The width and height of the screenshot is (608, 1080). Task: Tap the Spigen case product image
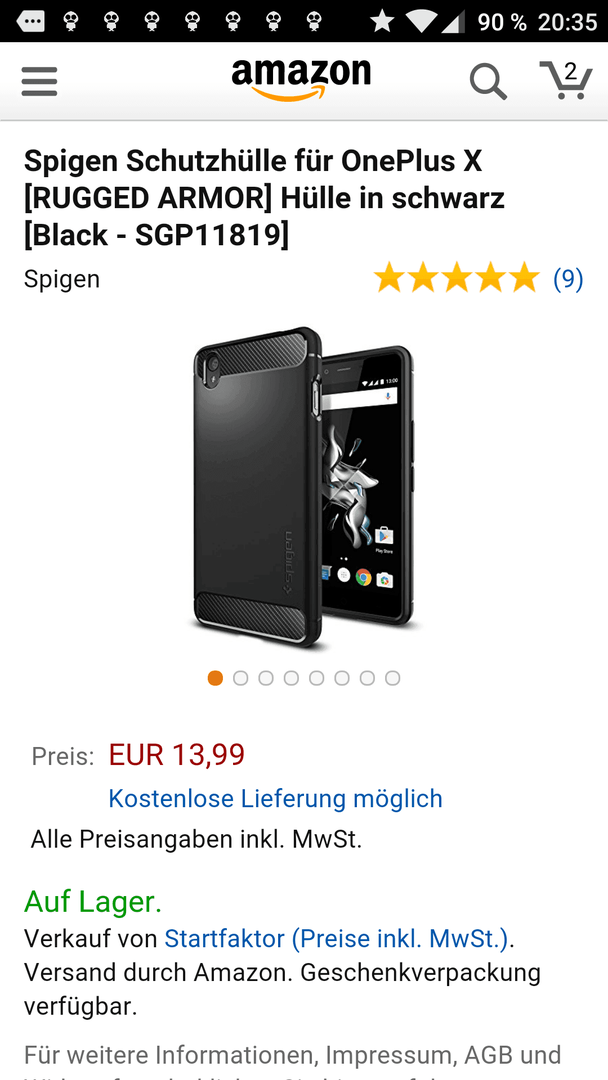coord(304,488)
